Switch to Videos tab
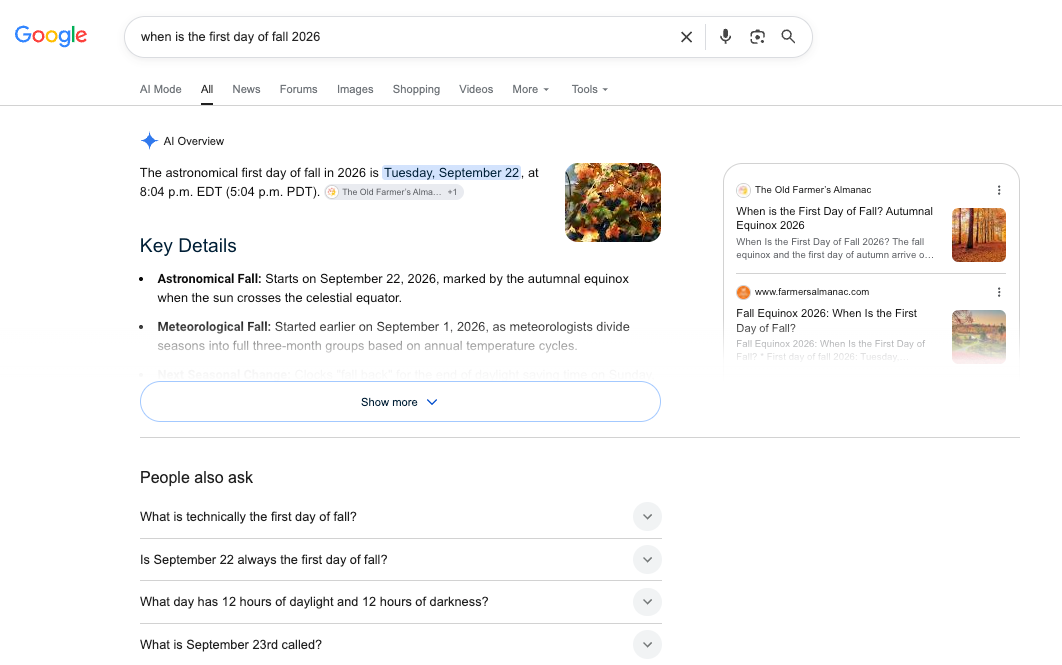 pos(475,89)
